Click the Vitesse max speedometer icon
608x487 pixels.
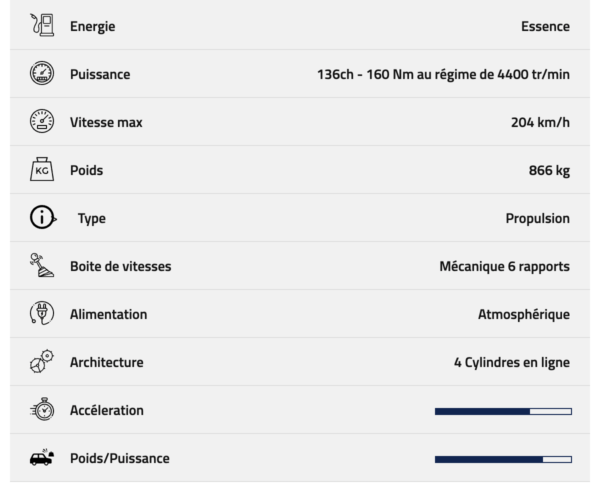tap(42, 121)
